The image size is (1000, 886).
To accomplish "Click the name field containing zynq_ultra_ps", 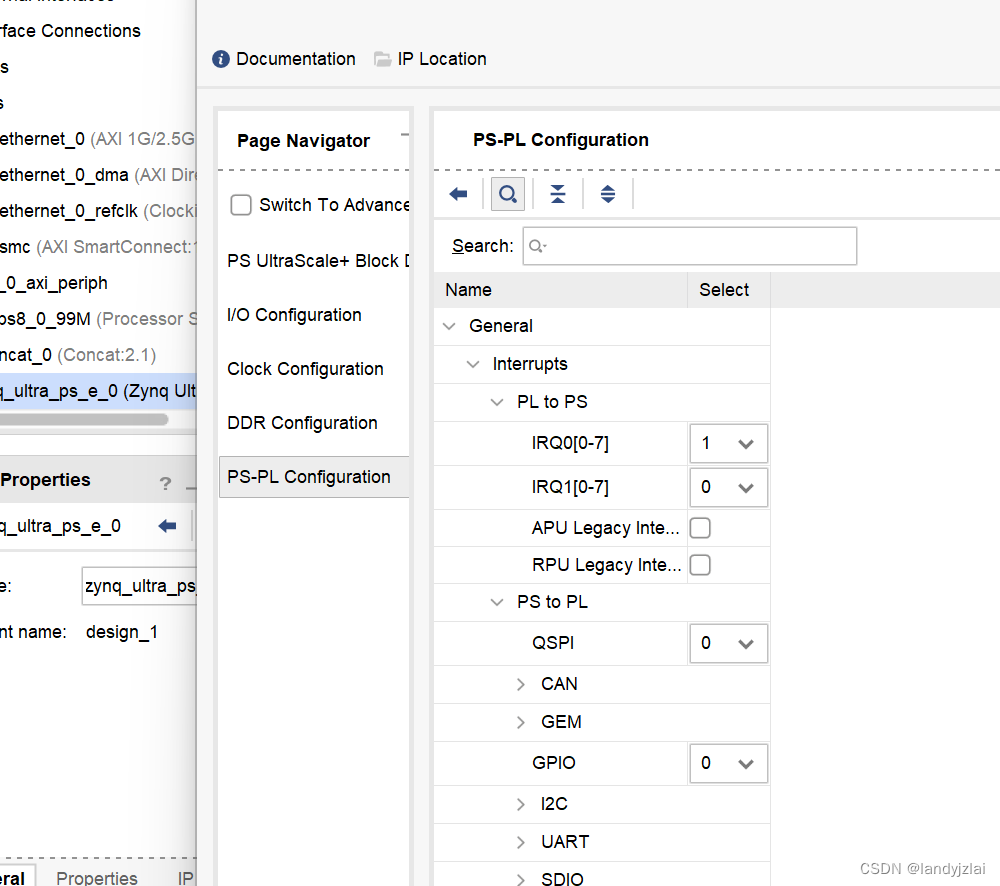I will coord(139,586).
